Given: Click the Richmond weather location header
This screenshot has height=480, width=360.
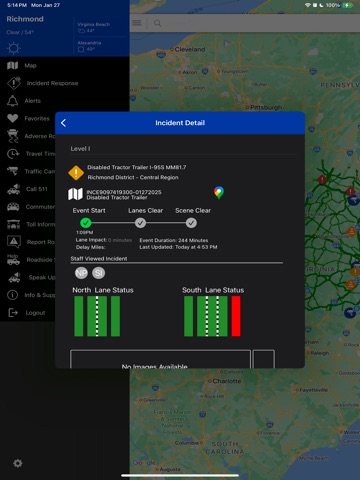Looking at the screenshot, I should pos(25,19).
